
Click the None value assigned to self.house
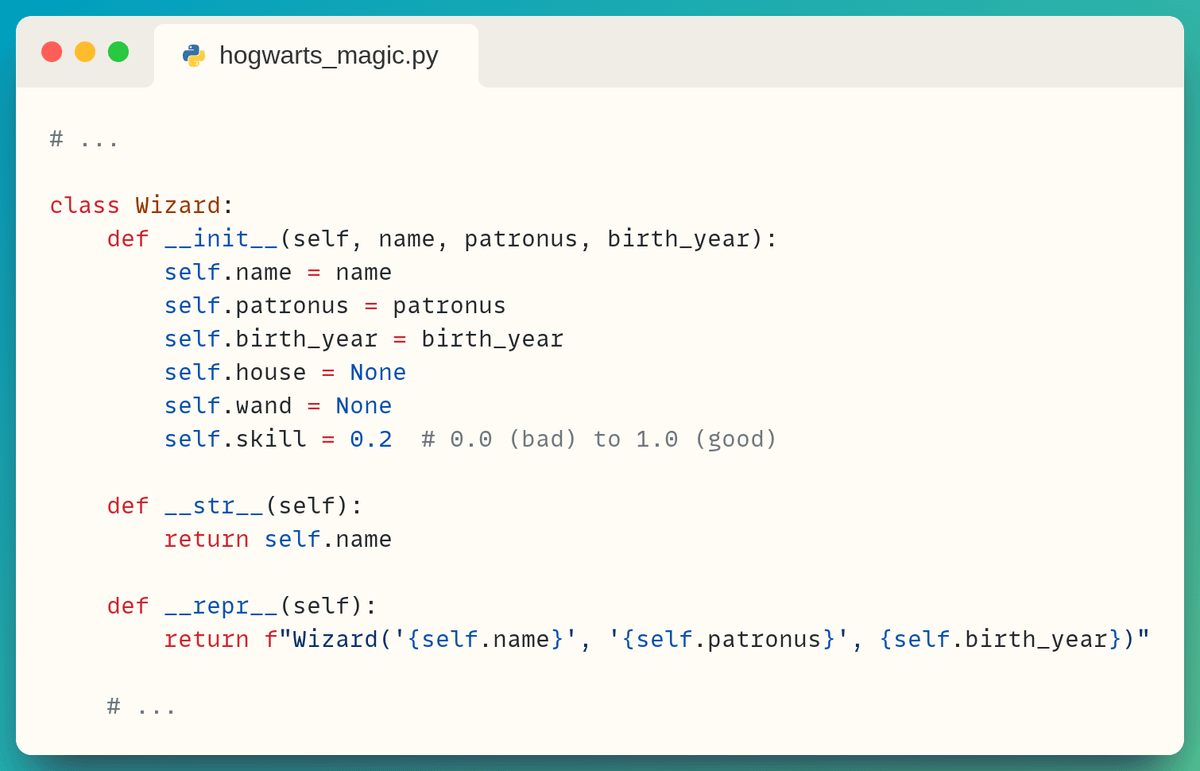[378, 373]
